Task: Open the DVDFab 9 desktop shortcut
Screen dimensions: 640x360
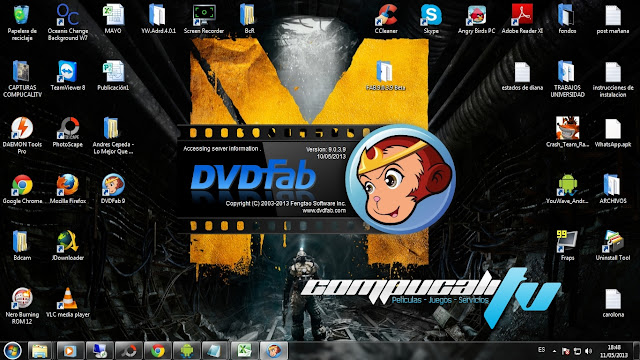Action: pyautogui.click(x=113, y=185)
